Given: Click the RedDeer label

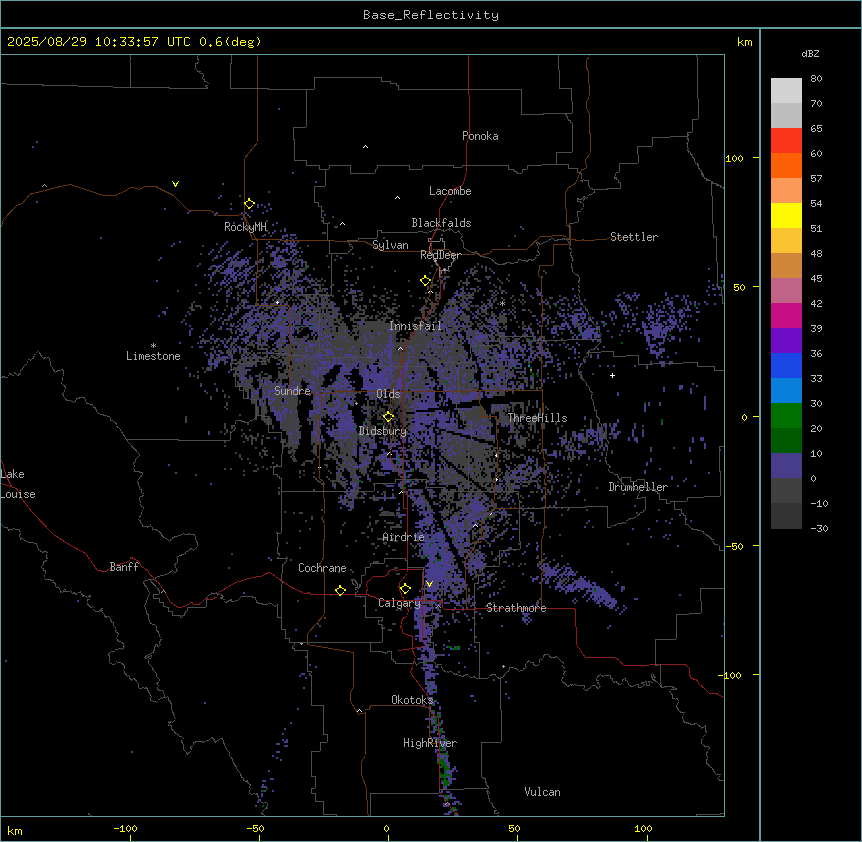Looking at the screenshot, I should coord(440,255).
